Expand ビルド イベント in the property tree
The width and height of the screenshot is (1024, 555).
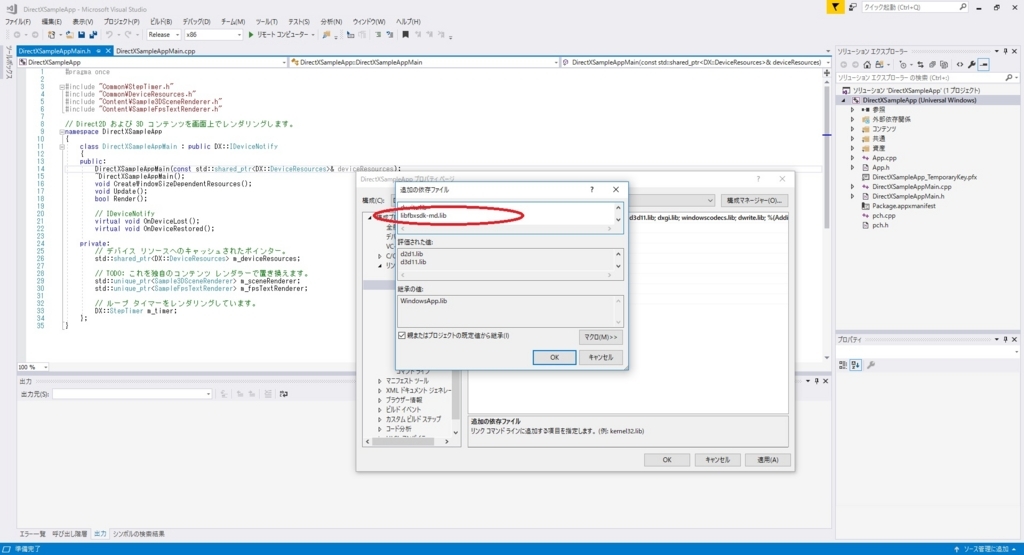[379, 409]
